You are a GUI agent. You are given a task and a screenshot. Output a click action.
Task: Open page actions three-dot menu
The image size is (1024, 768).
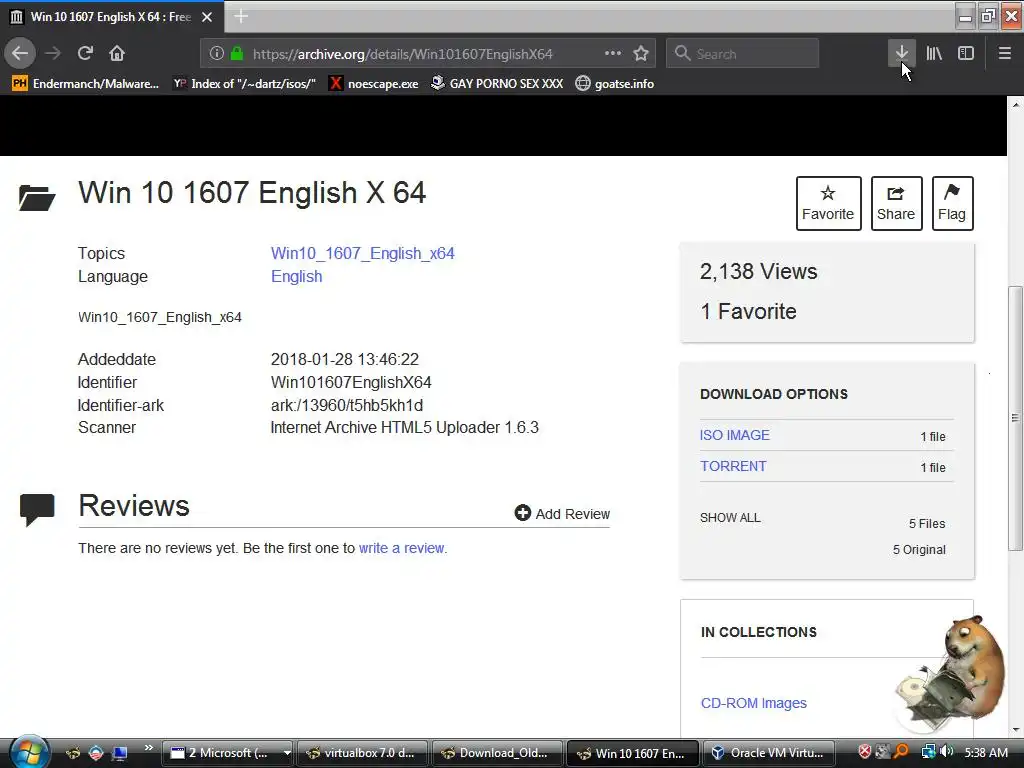pyautogui.click(x=613, y=53)
